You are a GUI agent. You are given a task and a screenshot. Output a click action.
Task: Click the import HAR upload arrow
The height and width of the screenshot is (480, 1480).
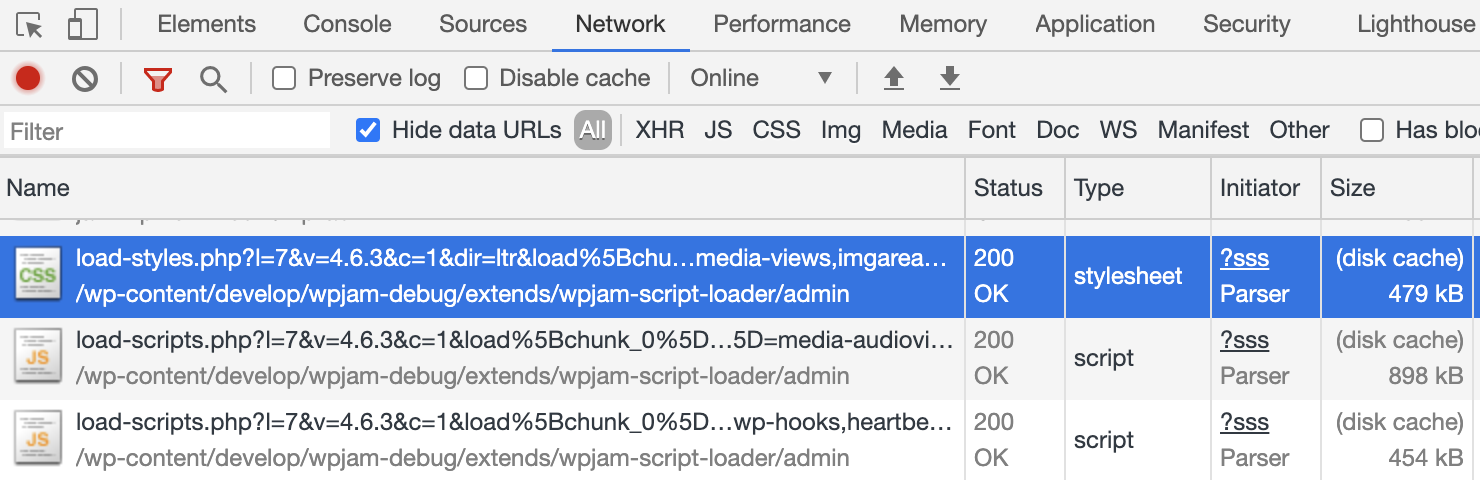pos(894,78)
